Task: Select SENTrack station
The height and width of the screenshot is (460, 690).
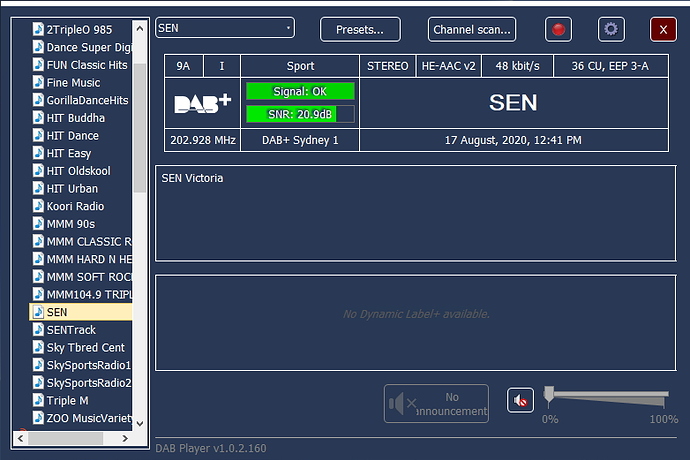Action: (x=64, y=330)
